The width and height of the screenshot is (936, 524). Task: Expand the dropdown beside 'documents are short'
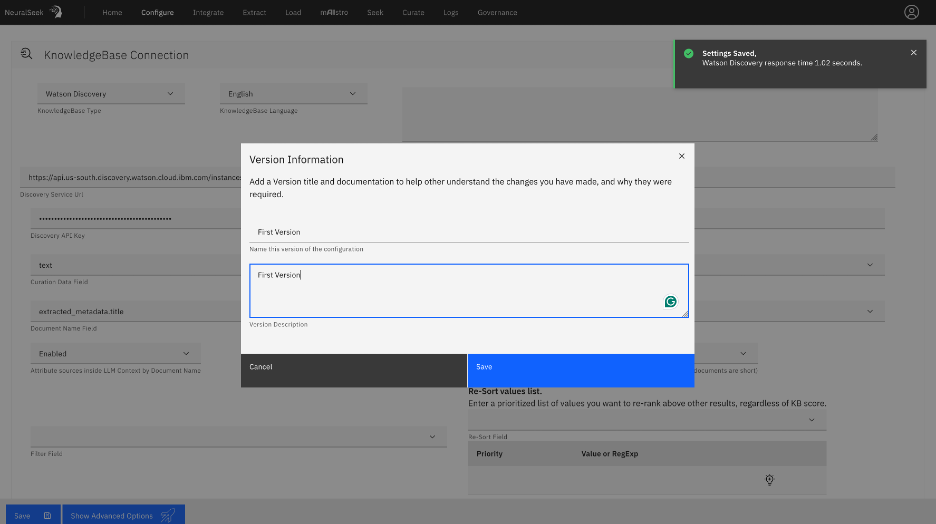[x=743, y=353]
